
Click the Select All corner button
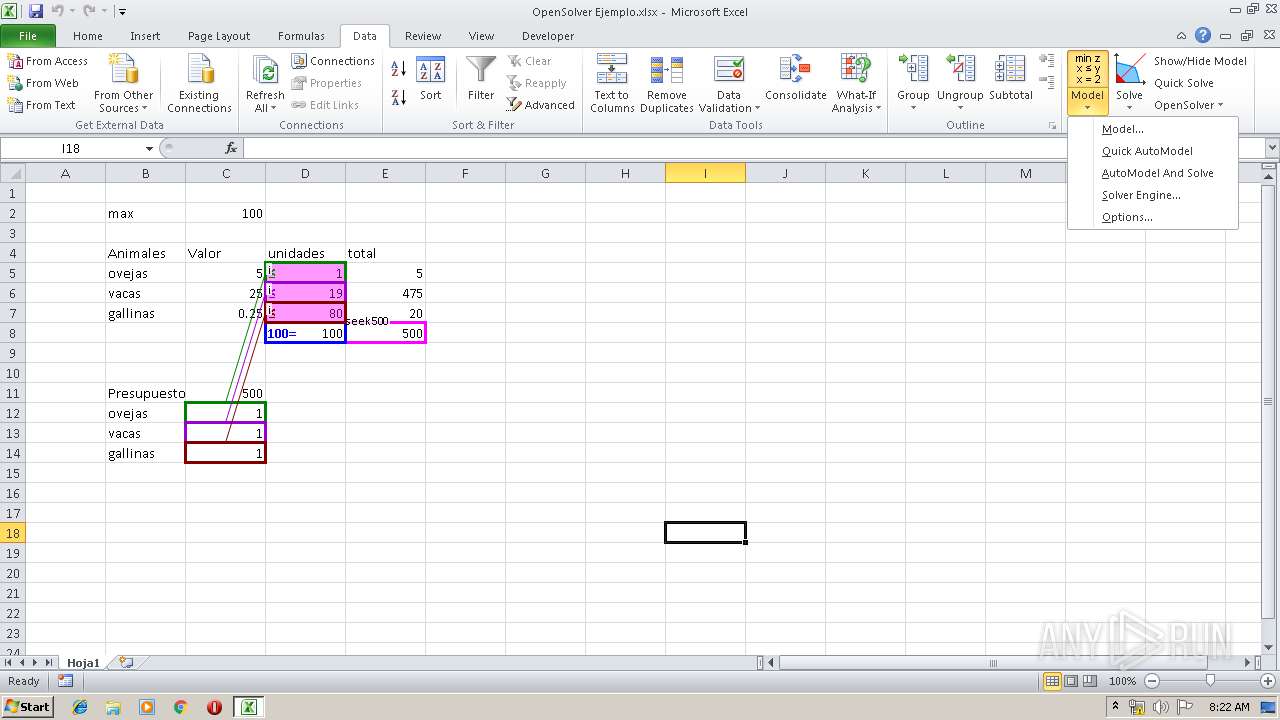pyautogui.click(x=13, y=173)
